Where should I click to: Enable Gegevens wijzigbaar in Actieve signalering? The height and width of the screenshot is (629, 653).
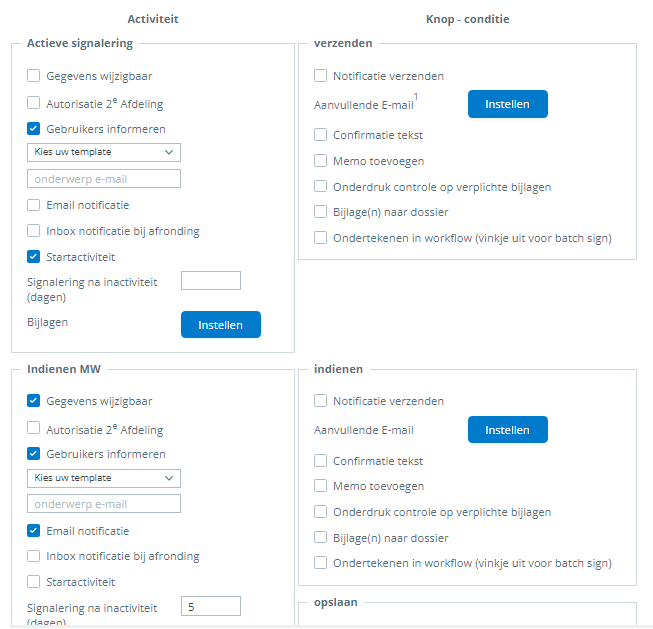click(34, 76)
